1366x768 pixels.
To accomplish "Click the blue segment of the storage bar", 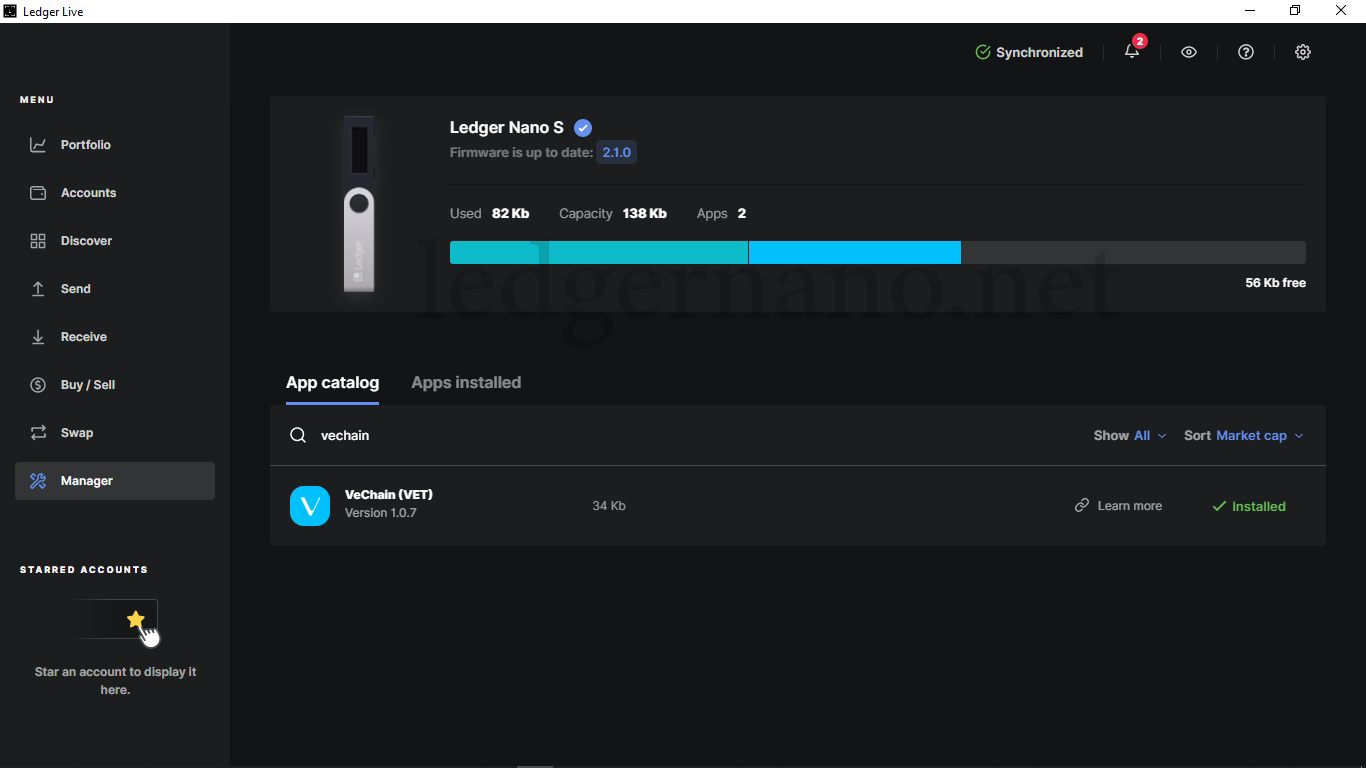I will [x=855, y=253].
